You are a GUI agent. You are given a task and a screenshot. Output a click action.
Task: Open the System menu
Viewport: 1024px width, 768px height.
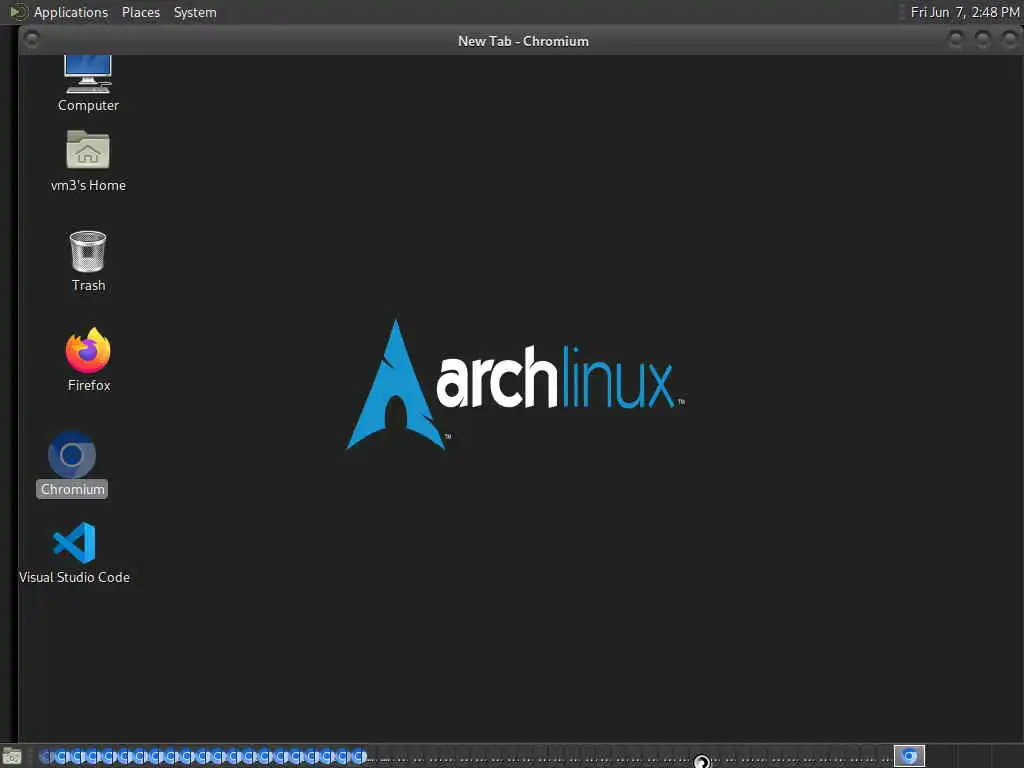tap(195, 12)
